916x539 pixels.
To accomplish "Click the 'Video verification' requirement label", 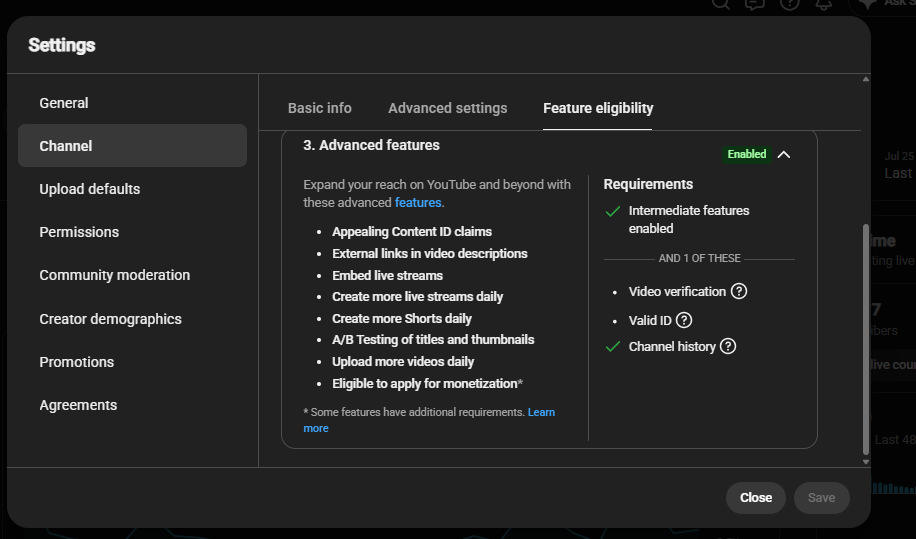I will [x=677, y=291].
